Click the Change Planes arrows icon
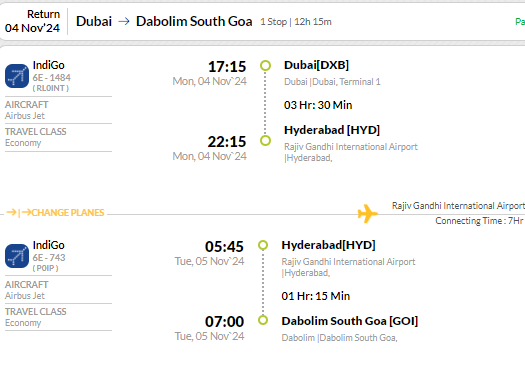The width and height of the screenshot is (525, 369). coord(19,212)
